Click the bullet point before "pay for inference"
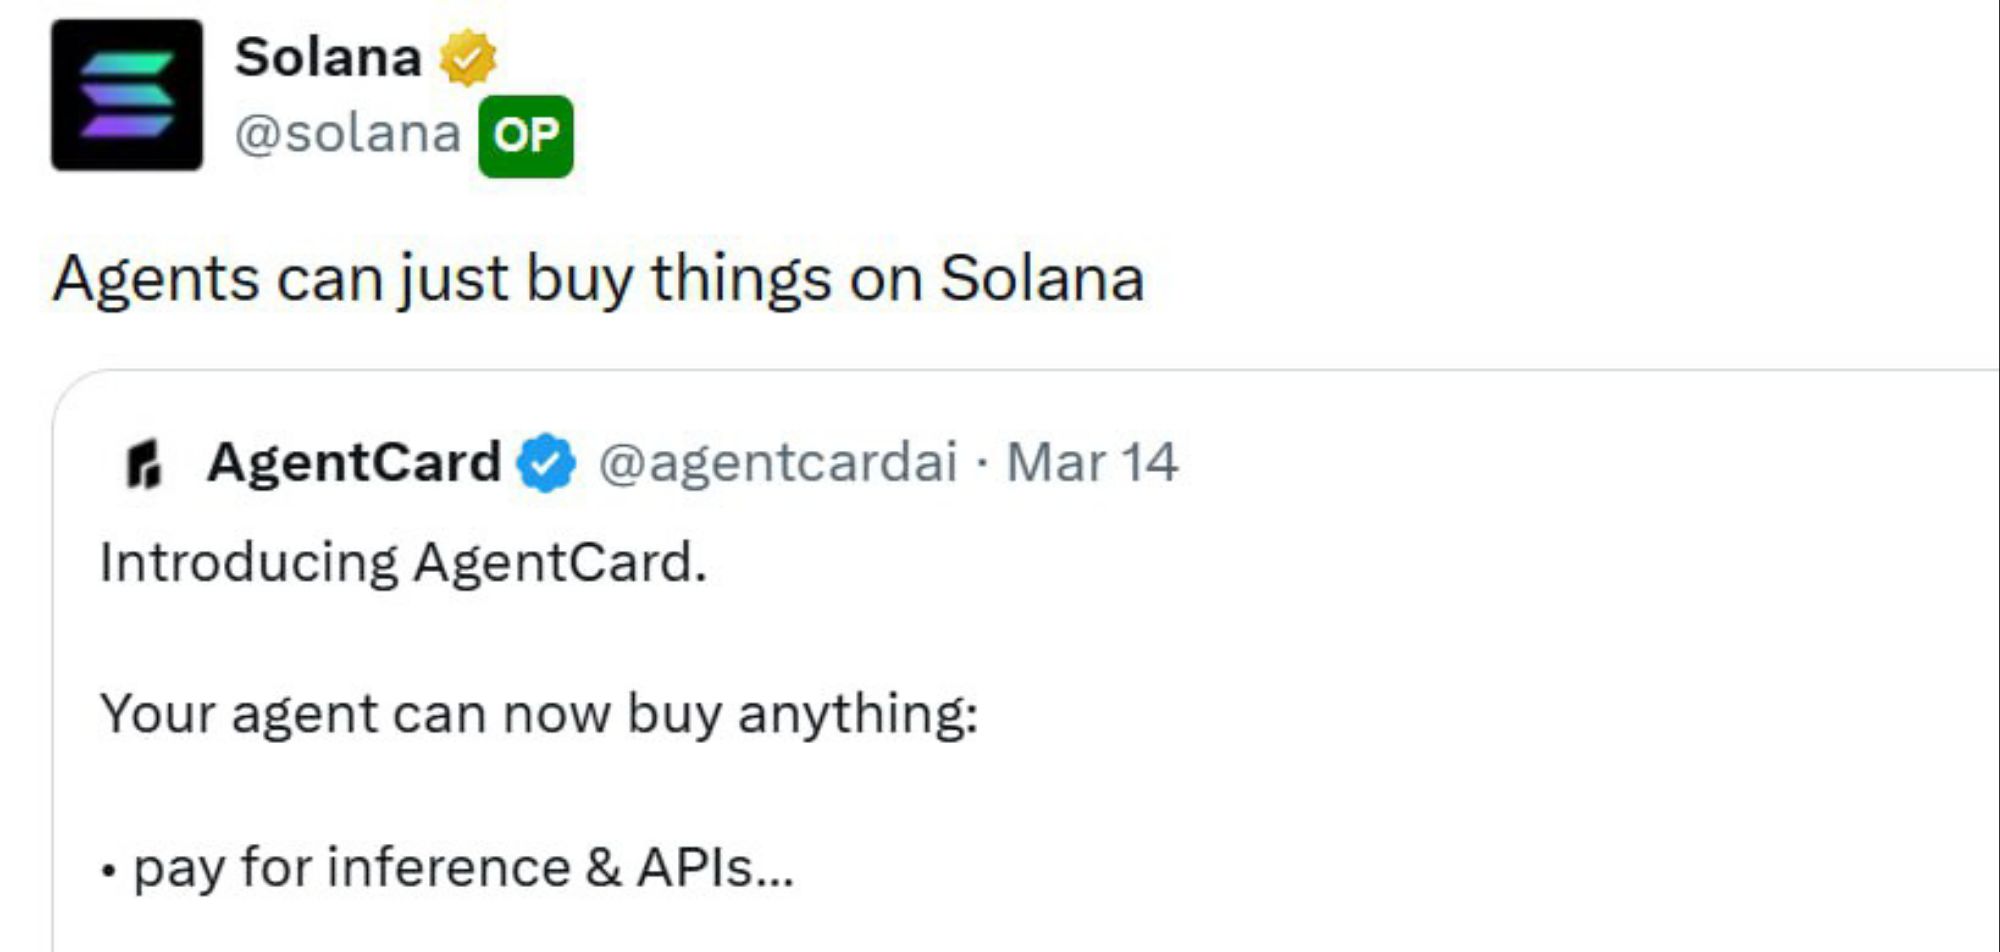The height and width of the screenshot is (952, 2000). pyautogui.click(x=108, y=872)
